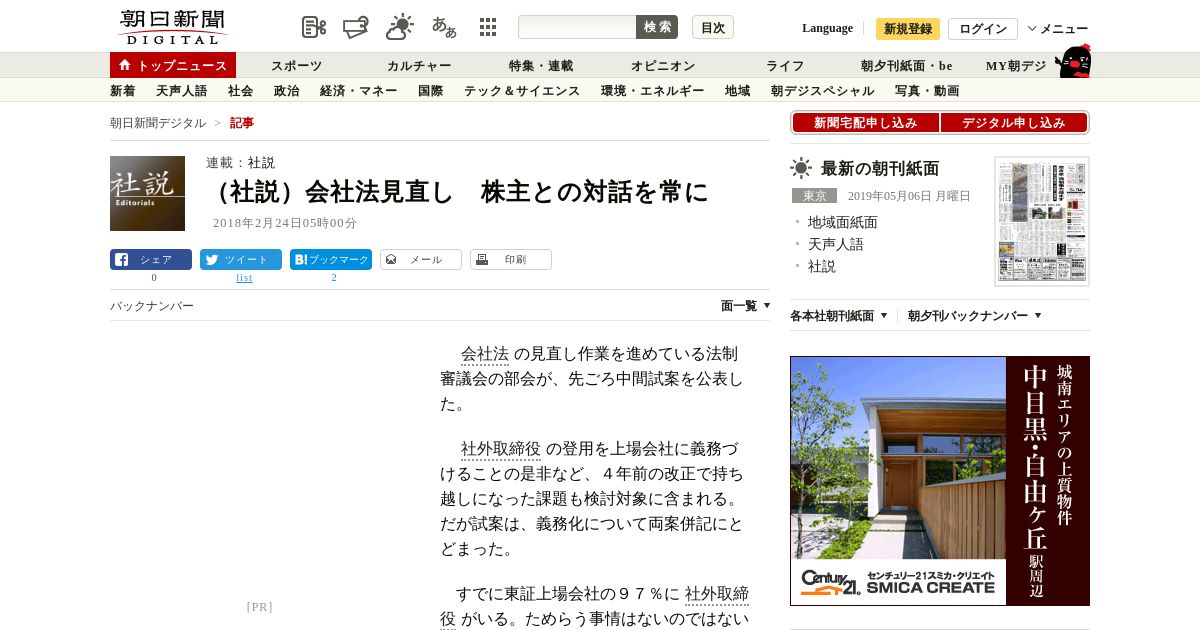Open the バックナンバー link
The width and height of the screenshot is (1200, 630).
pos(152,306)
